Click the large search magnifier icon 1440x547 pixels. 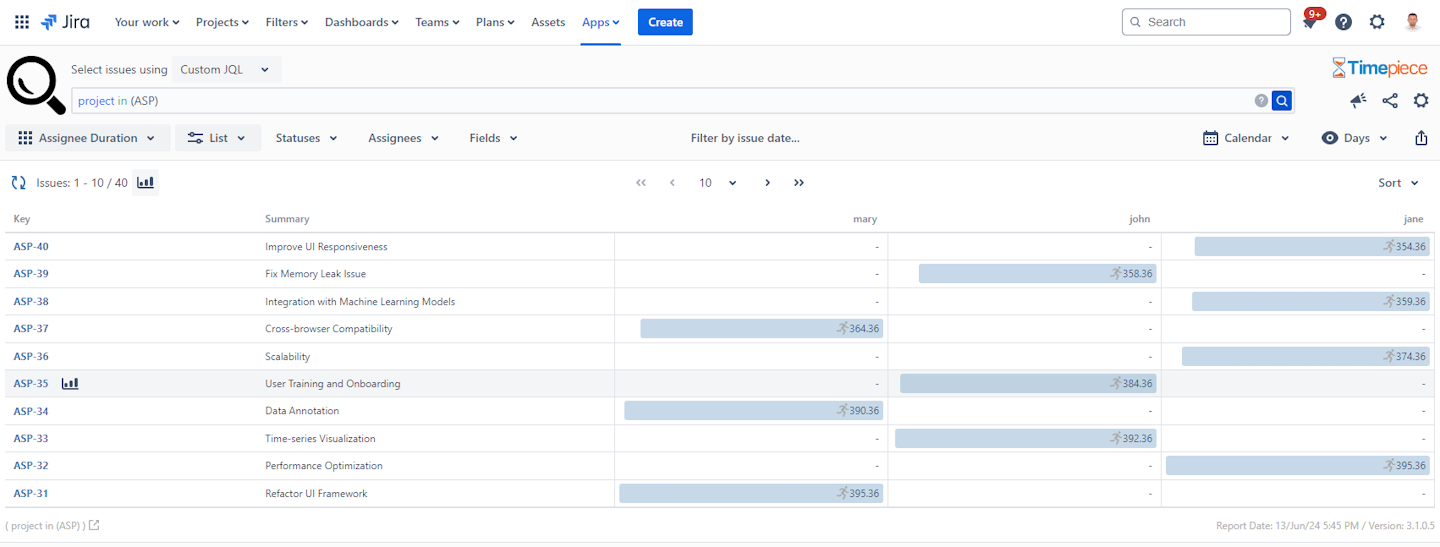point(36,85)
